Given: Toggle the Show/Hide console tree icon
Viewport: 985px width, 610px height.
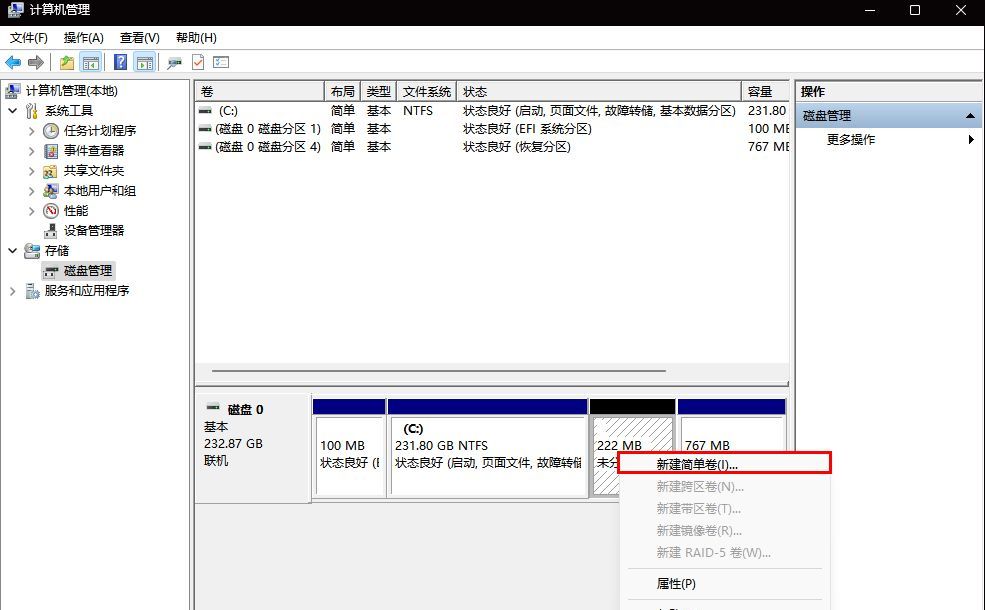Looking at the screenshot, I should click(91, 62).
